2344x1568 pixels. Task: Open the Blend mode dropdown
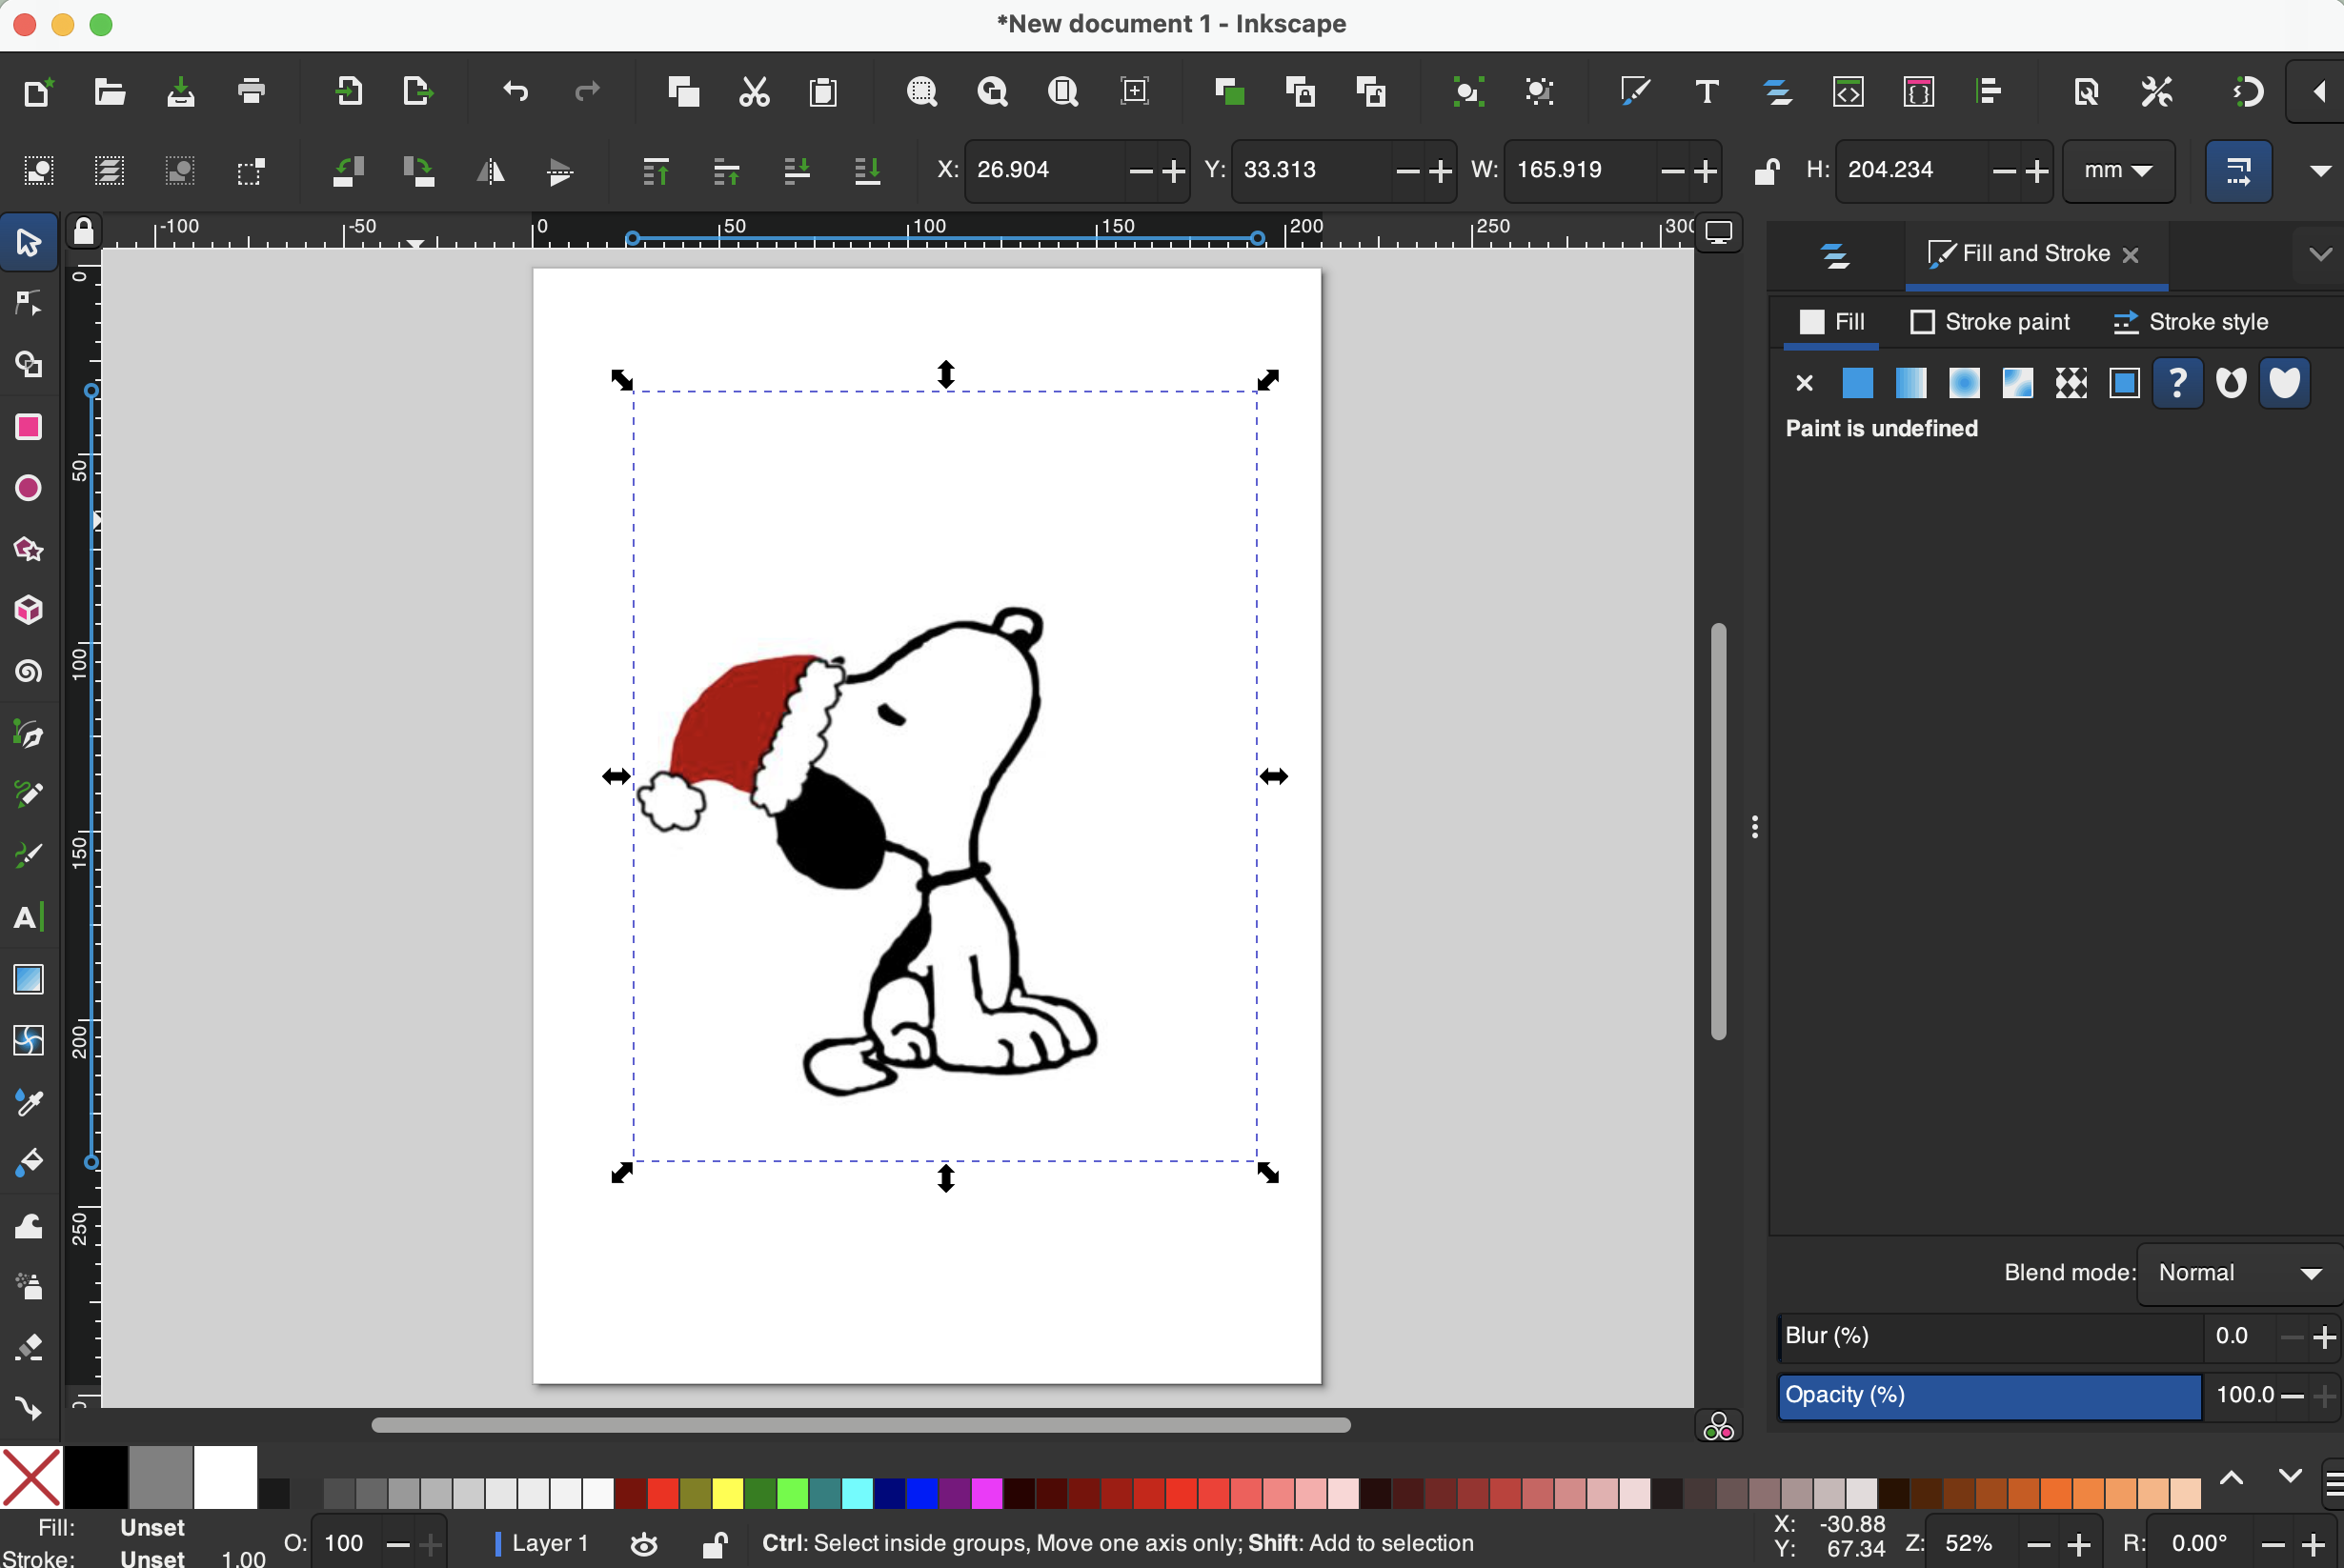(x=2238, y=1273)
